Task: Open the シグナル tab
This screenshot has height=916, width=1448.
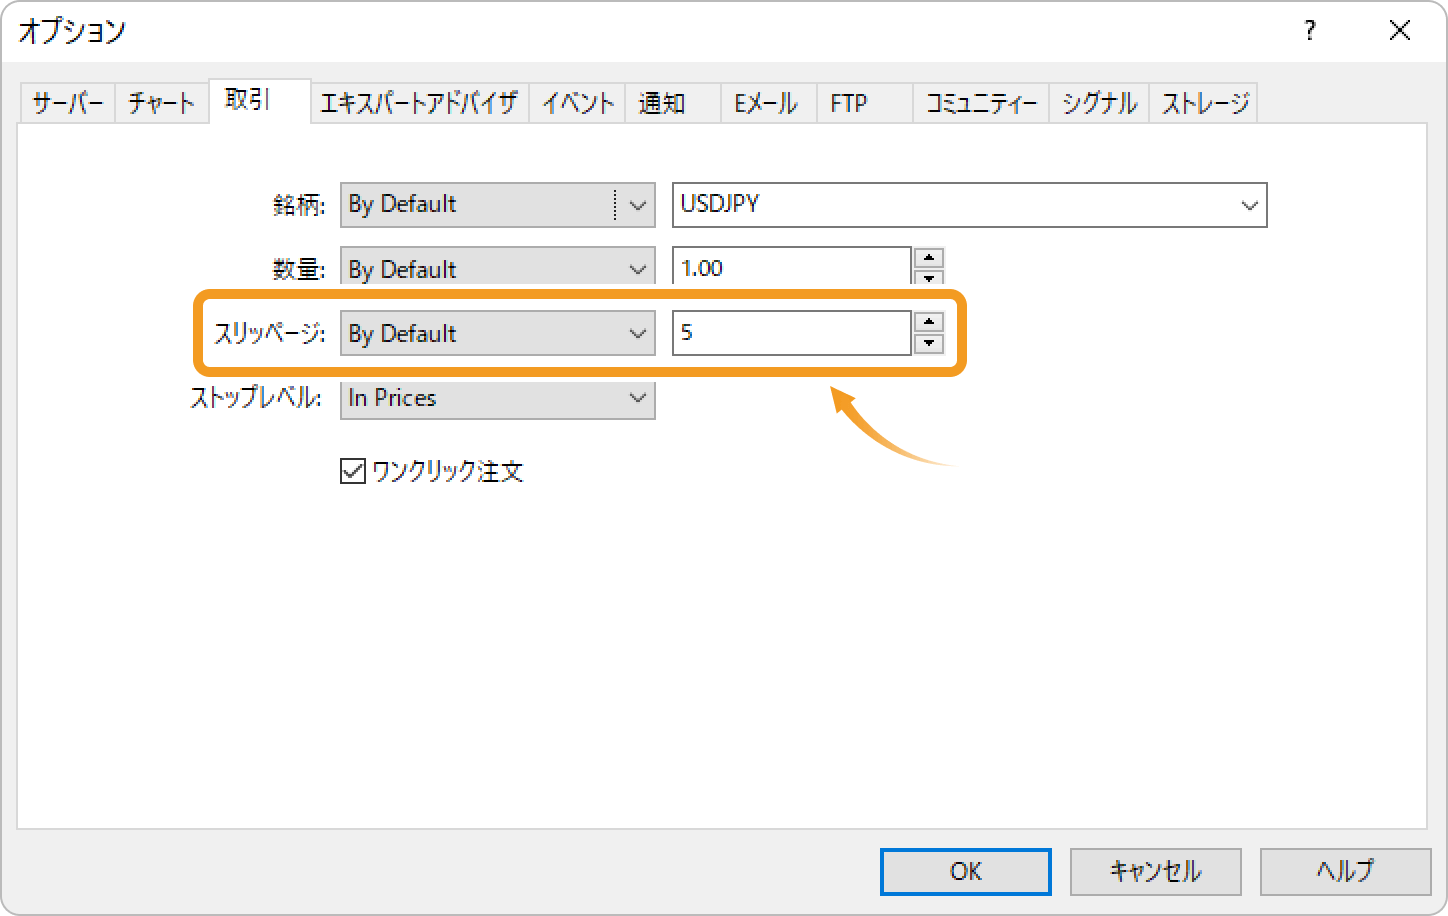Action: [x=1099, y=103]
